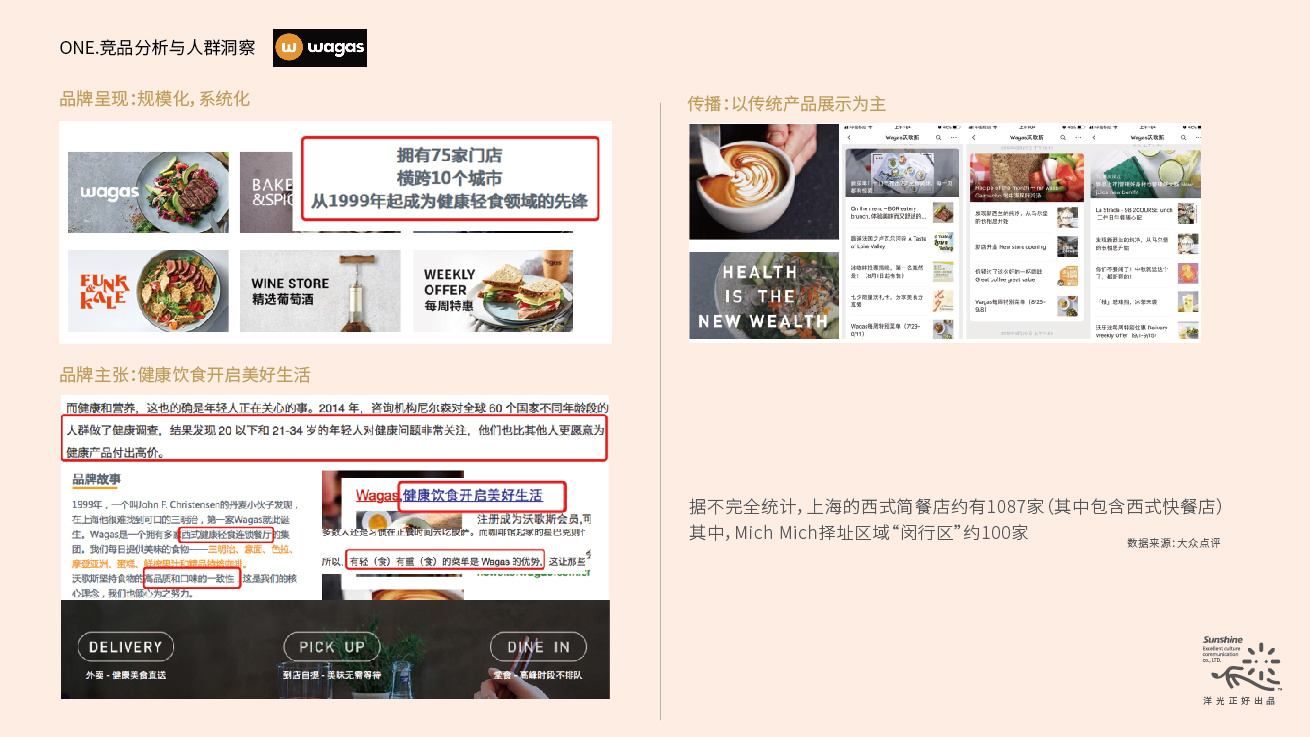Tap the bread and salad banner image in the phone screen
Screen dimensions: 1310x737
coord(1027,177)
